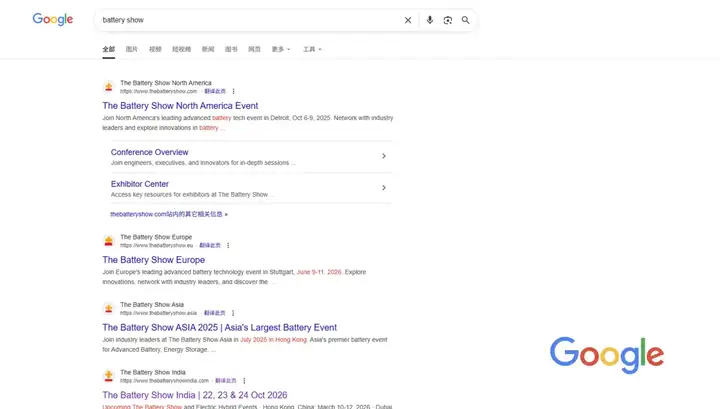Click site name 'The Battery Show India'

pos(153,372)
